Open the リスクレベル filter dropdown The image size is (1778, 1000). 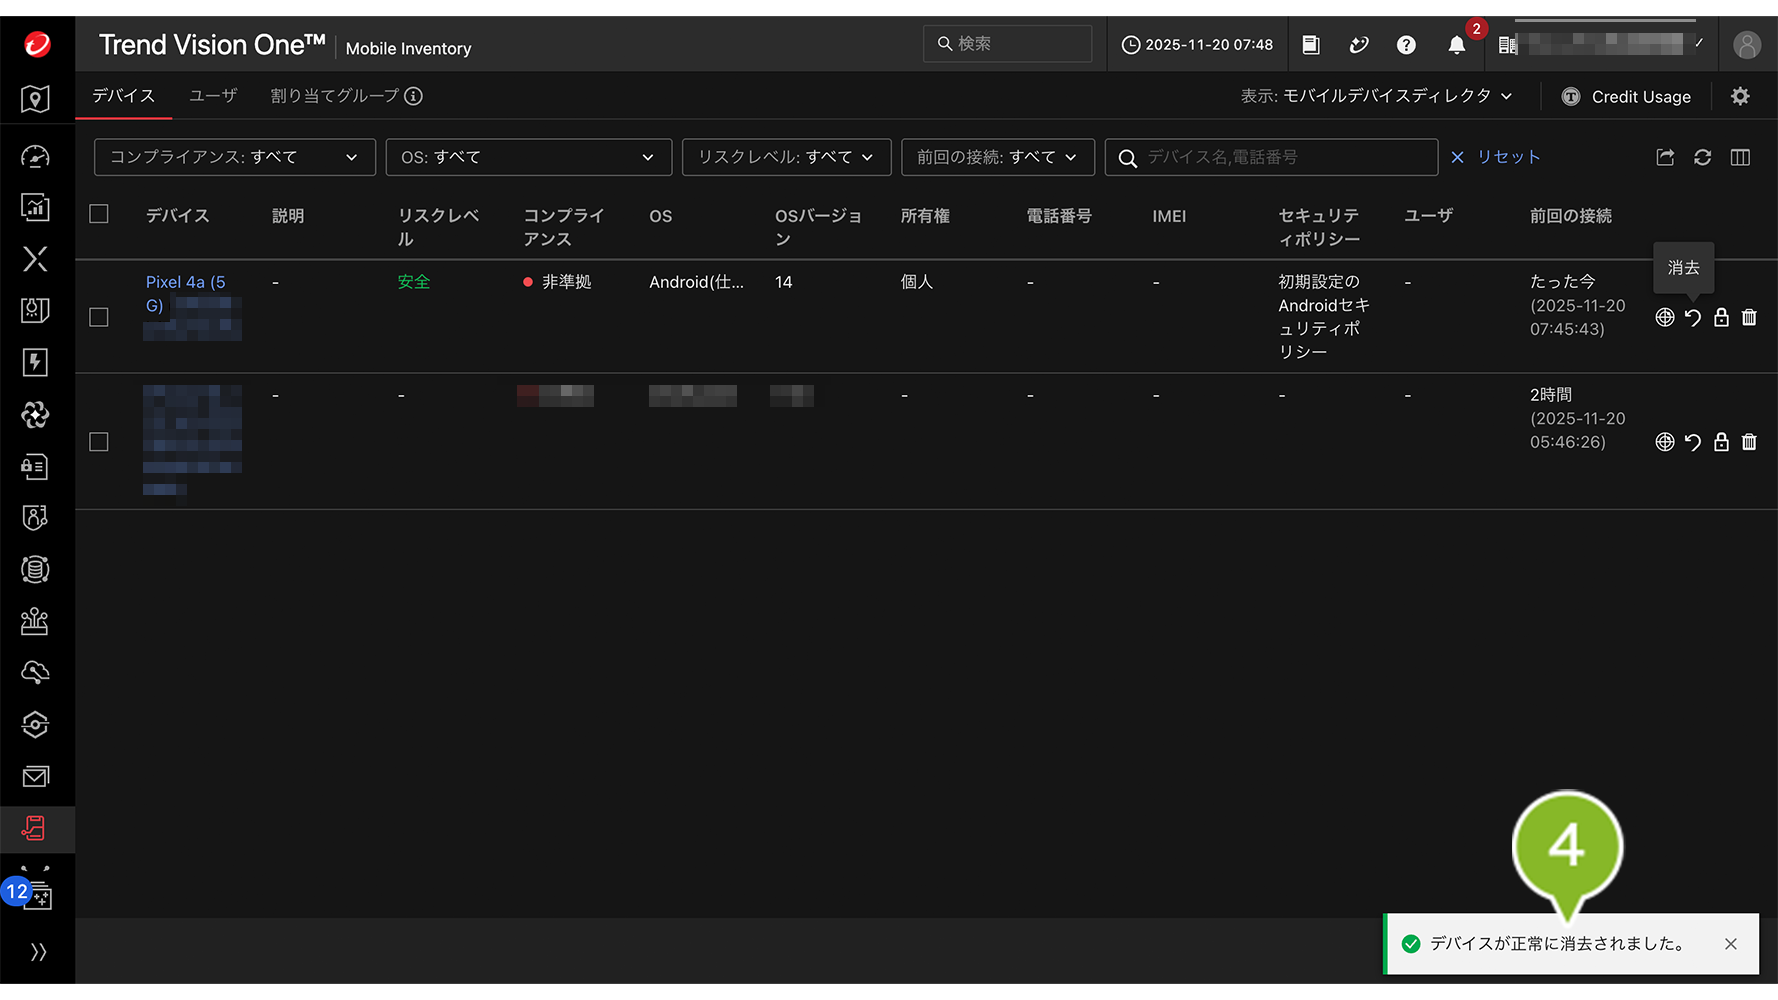pyautogui.click(x=786, y=157)
